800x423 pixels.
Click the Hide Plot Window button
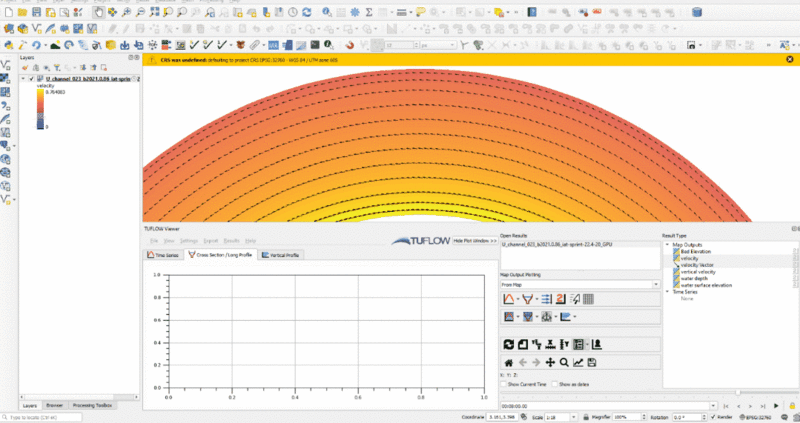pos(474,241)
